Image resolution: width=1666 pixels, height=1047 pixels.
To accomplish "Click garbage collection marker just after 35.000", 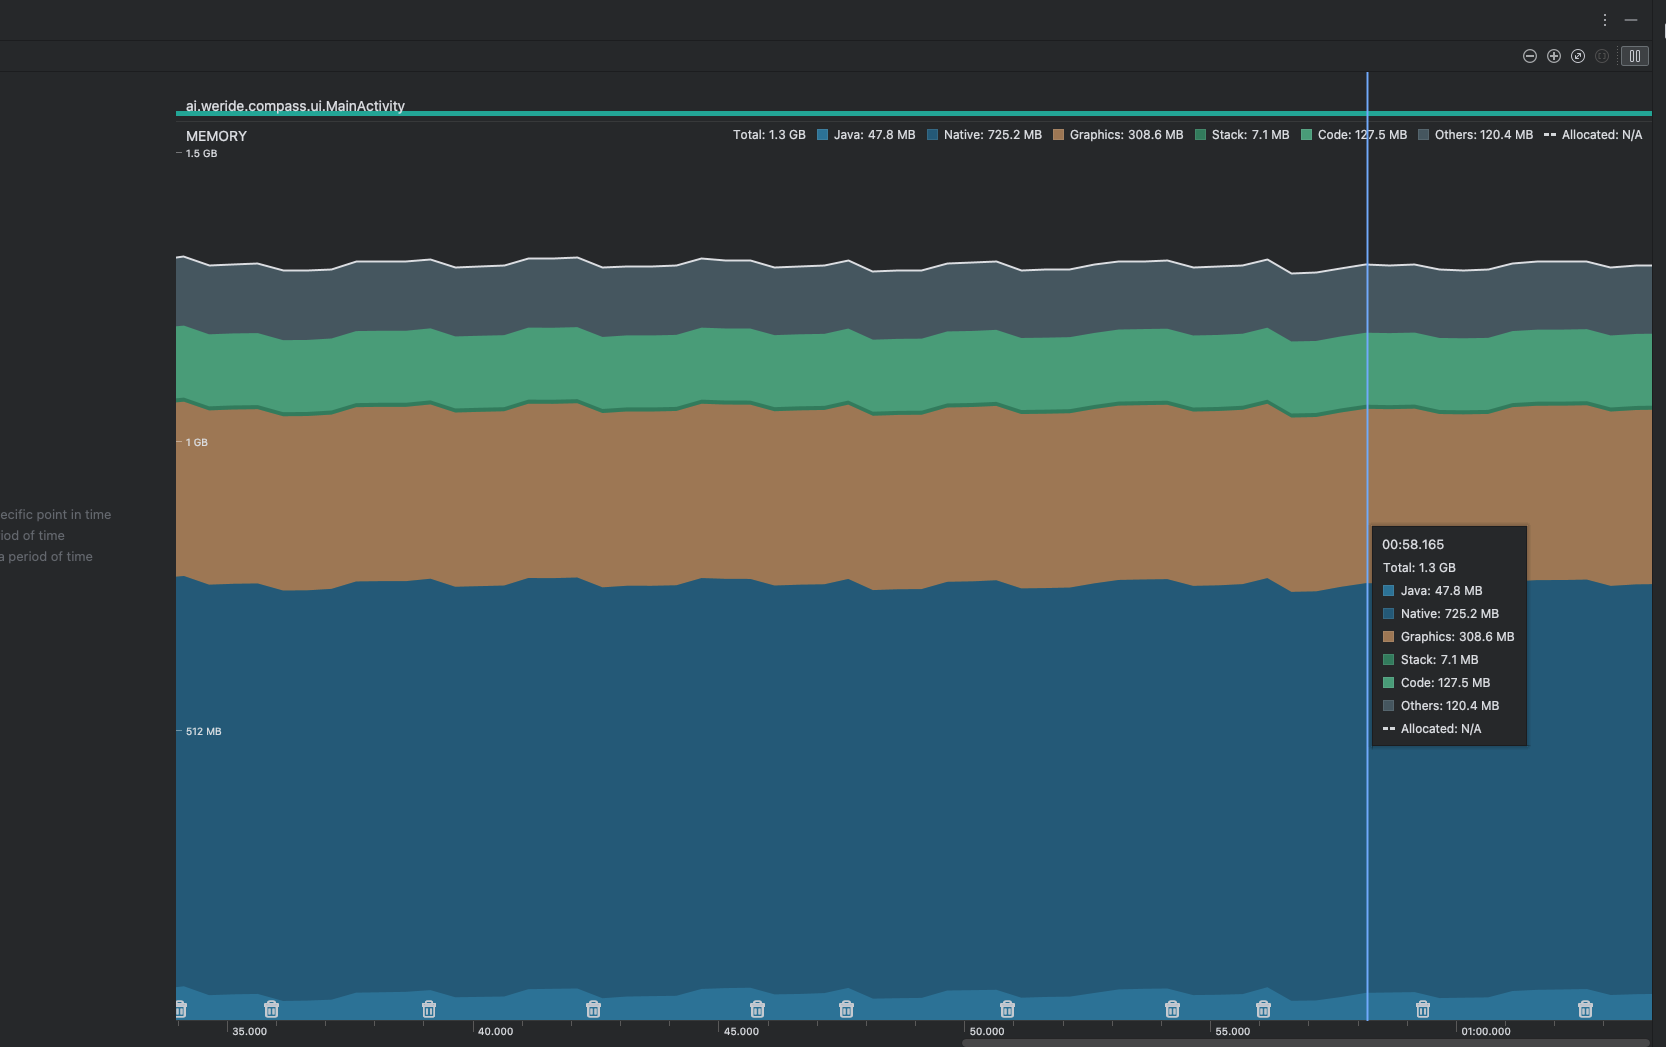I will click(271, 1009).
